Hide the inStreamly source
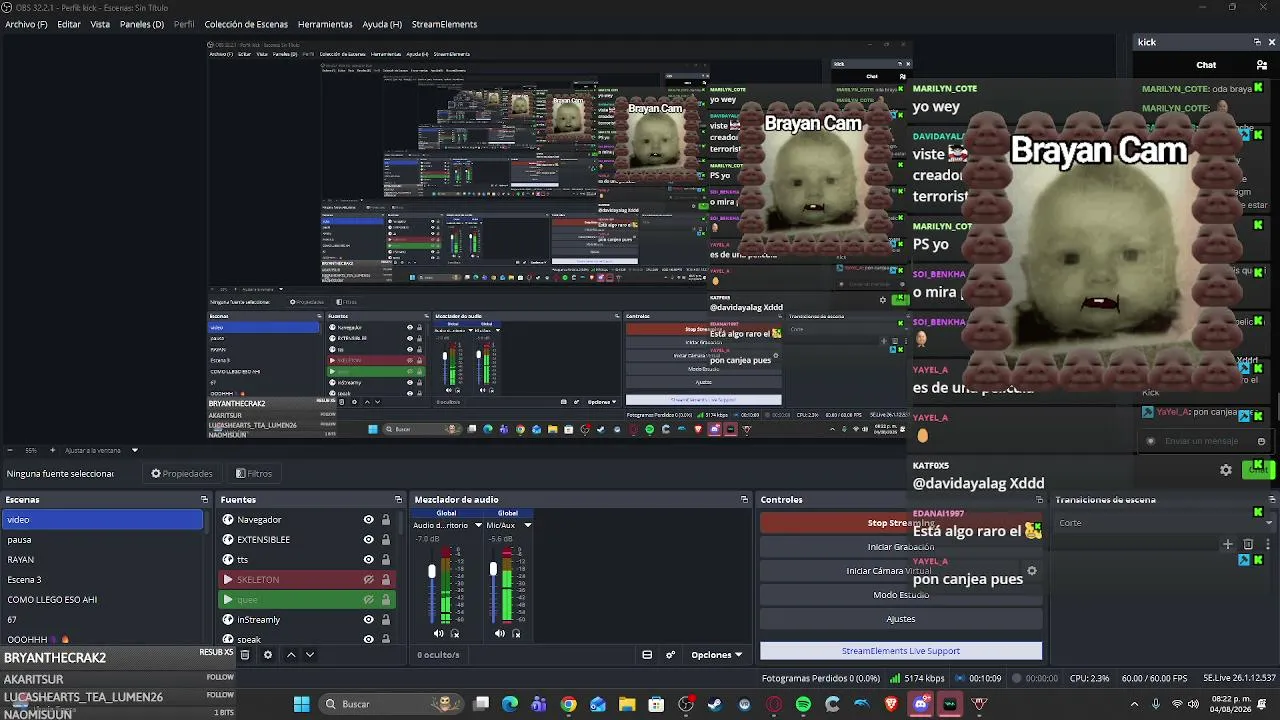Image resolution: width=1280 pixels, height=720 pixels. point(369,620)
